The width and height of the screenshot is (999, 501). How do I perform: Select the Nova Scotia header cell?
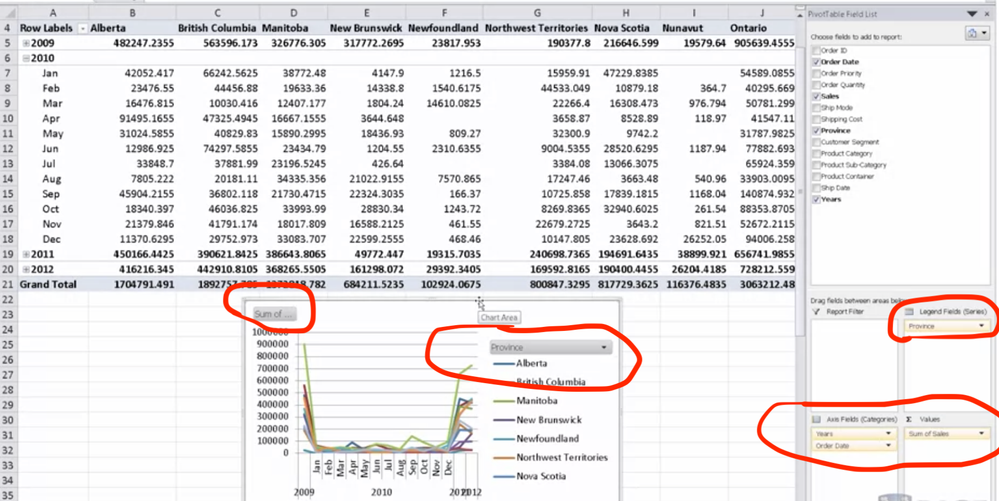[626, 28]
